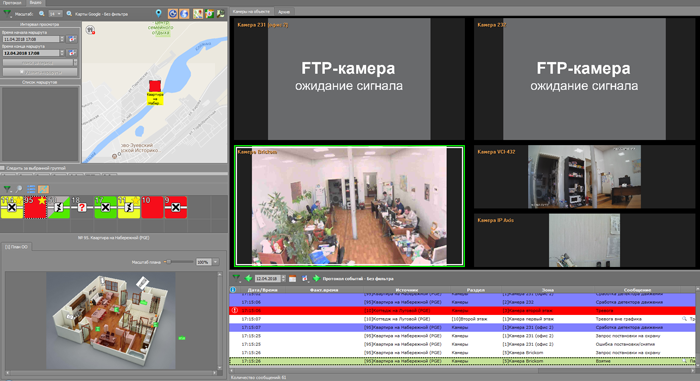The height and width of the screenshot is (381, 700).
Task: Click the blue map pin marker icon
Action: click(158, 13)
